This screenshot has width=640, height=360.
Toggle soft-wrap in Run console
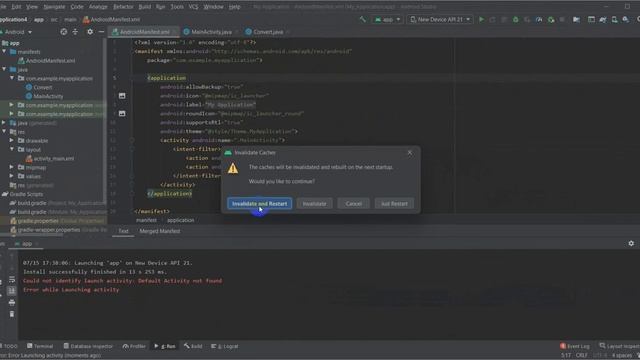(x=12, y=280)
